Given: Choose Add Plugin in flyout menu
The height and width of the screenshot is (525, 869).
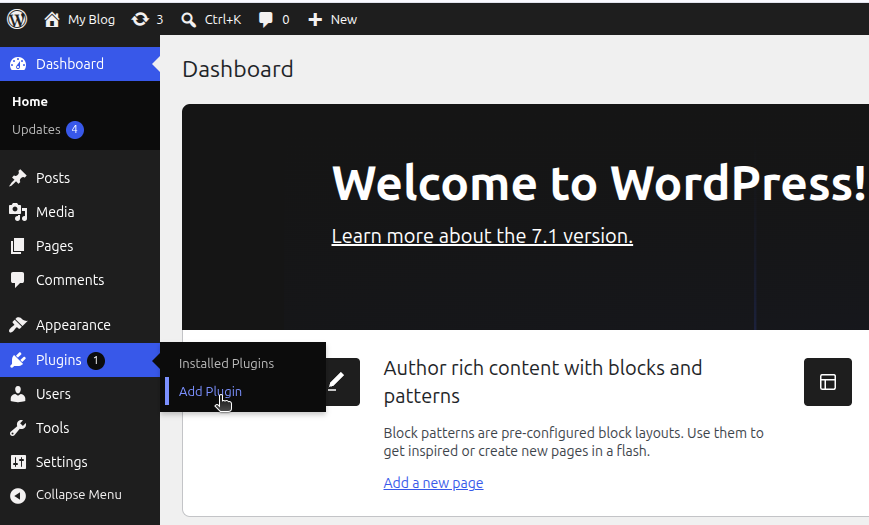Looking at the screenshot, I should click(210, 391).
